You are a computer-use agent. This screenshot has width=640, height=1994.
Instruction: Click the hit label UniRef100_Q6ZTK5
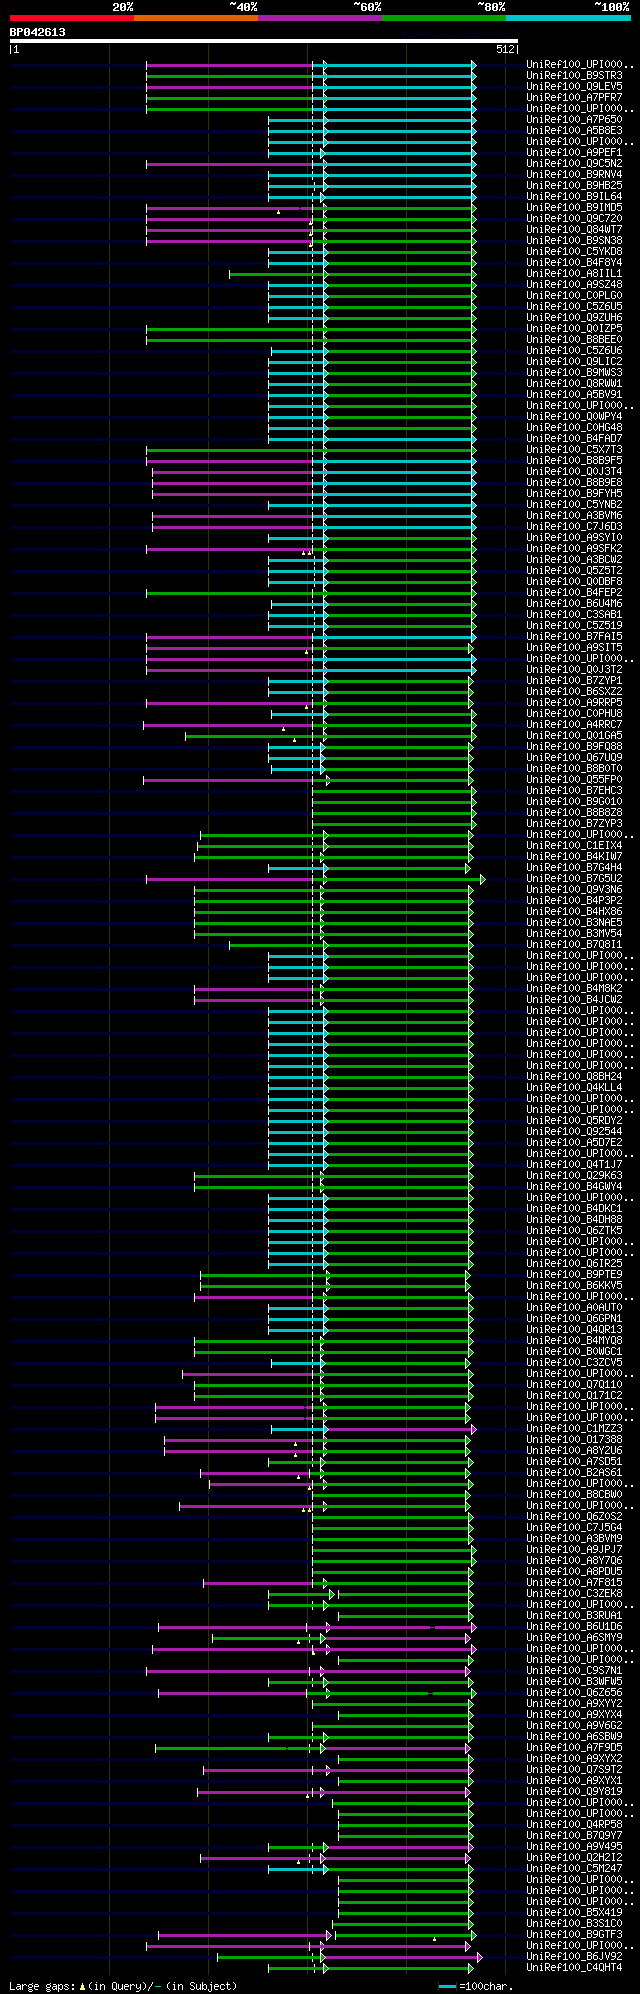coord(574,1231)
